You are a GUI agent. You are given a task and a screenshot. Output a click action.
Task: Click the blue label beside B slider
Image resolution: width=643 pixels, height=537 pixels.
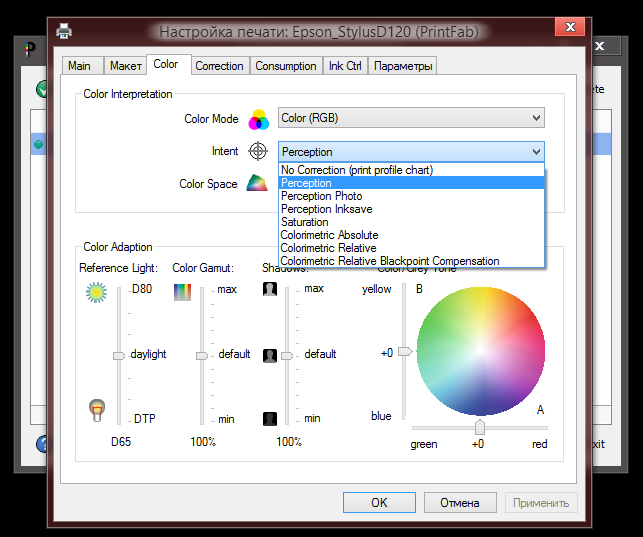click(381, 416)
